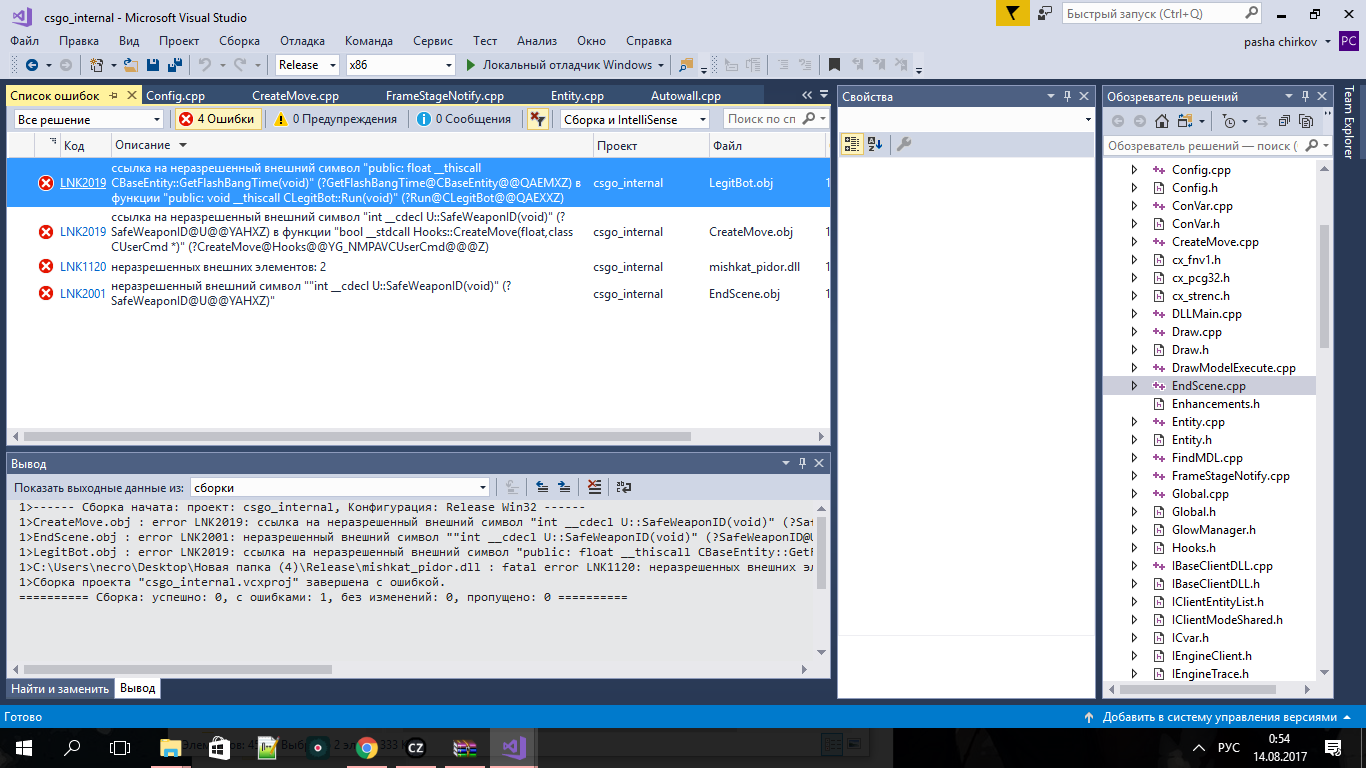The height and width of the screenshot is (768, 1366).
Task: Sort properties alphabetically with the A-Z icon
Action: coord(875,144)
